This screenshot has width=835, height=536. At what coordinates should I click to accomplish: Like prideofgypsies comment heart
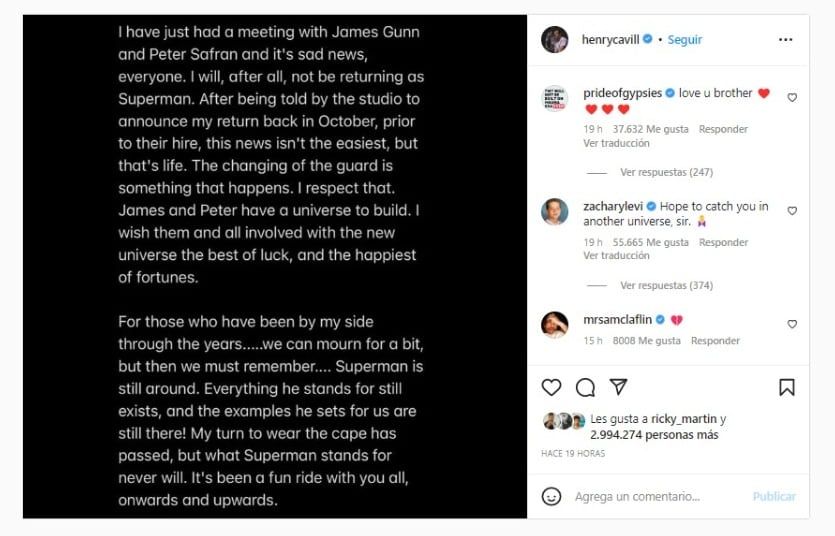792,98
